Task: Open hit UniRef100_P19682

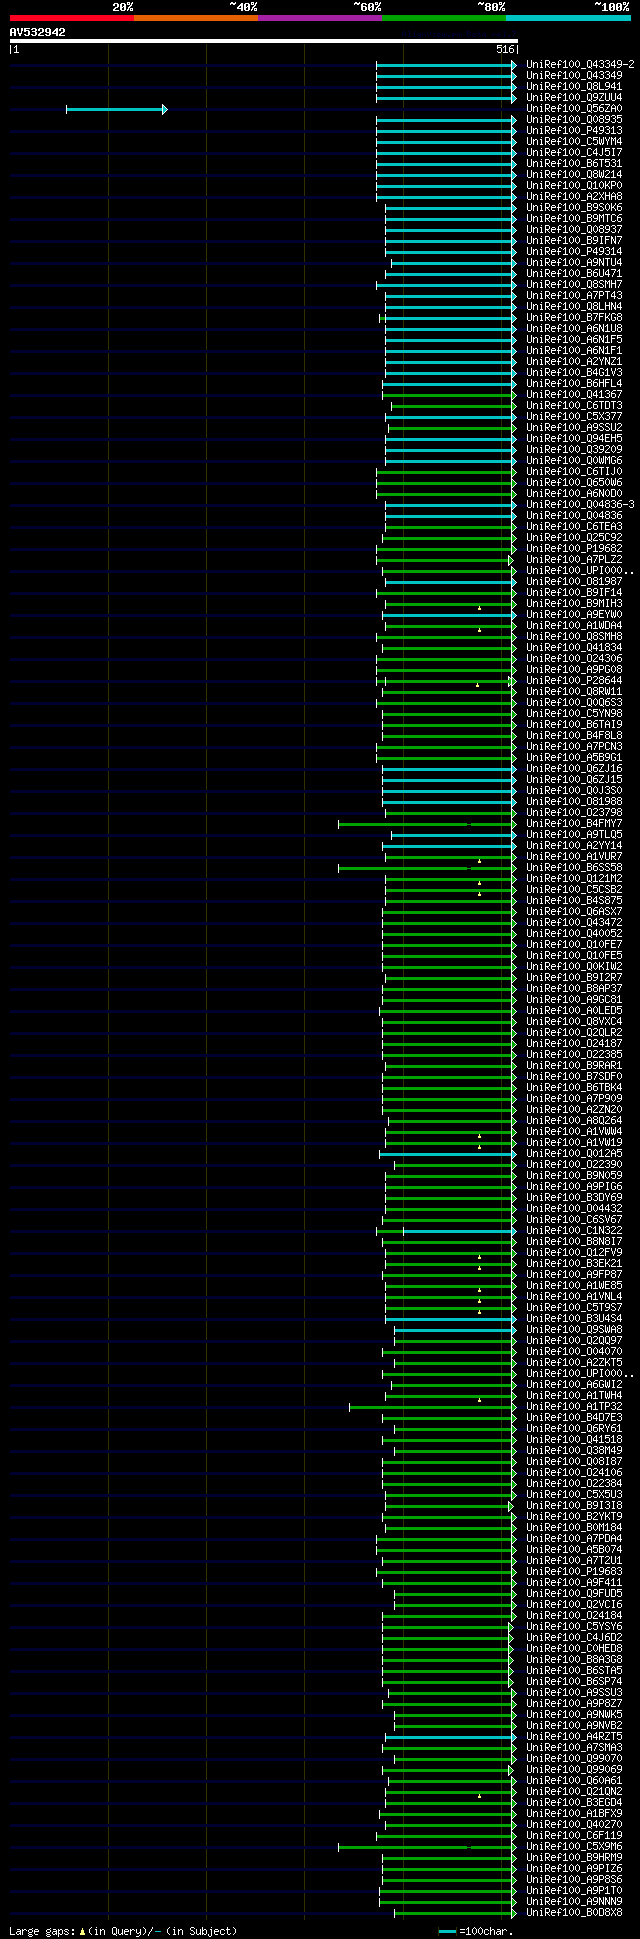Action: click(x=574, y=549)
